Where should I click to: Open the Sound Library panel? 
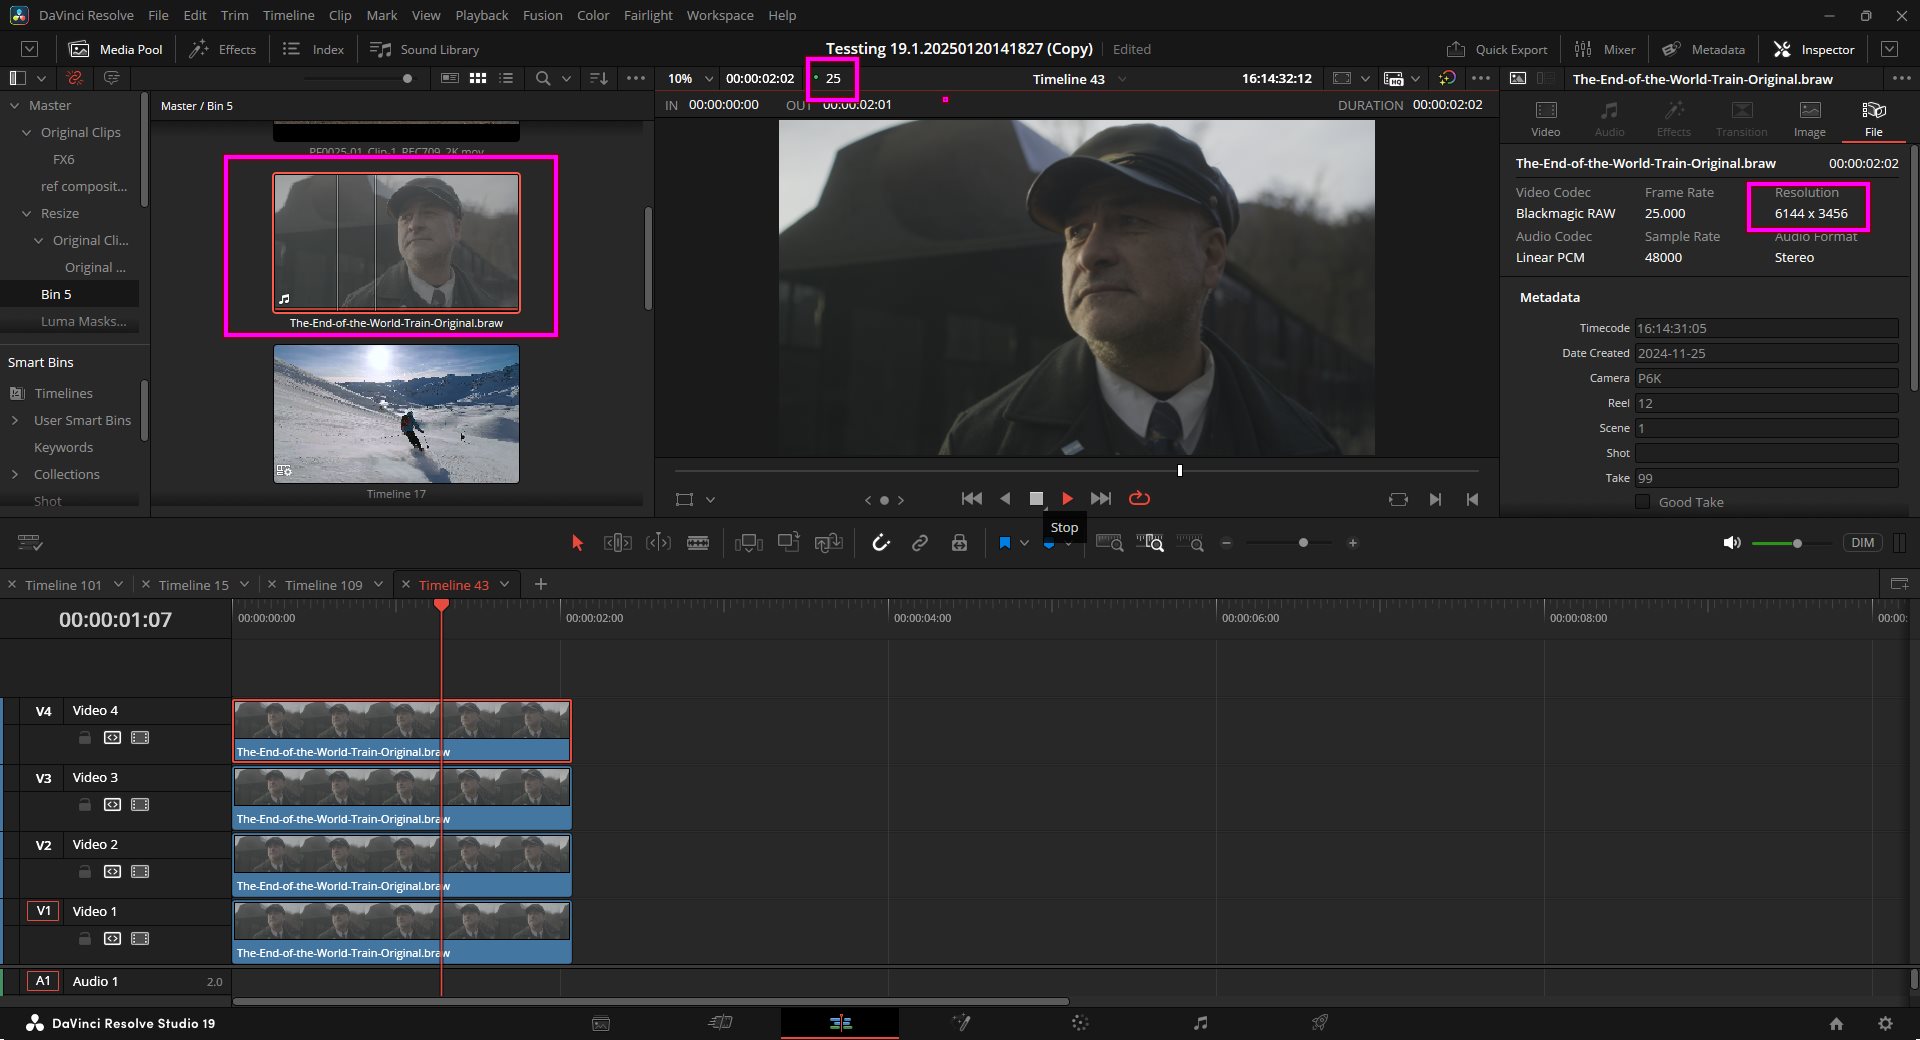coord(424,49)
